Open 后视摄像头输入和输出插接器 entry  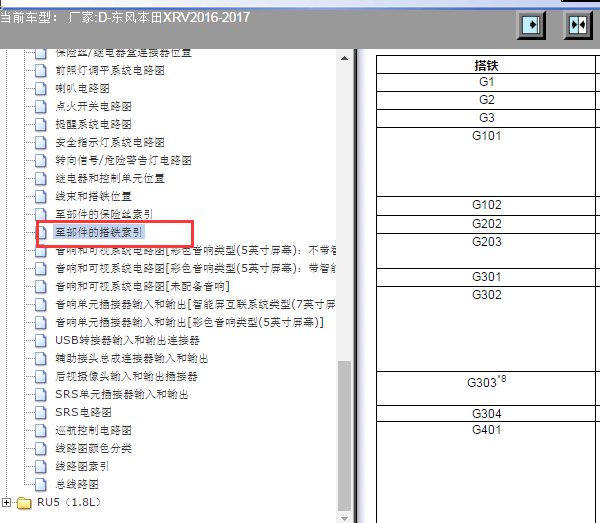[127, 376]
